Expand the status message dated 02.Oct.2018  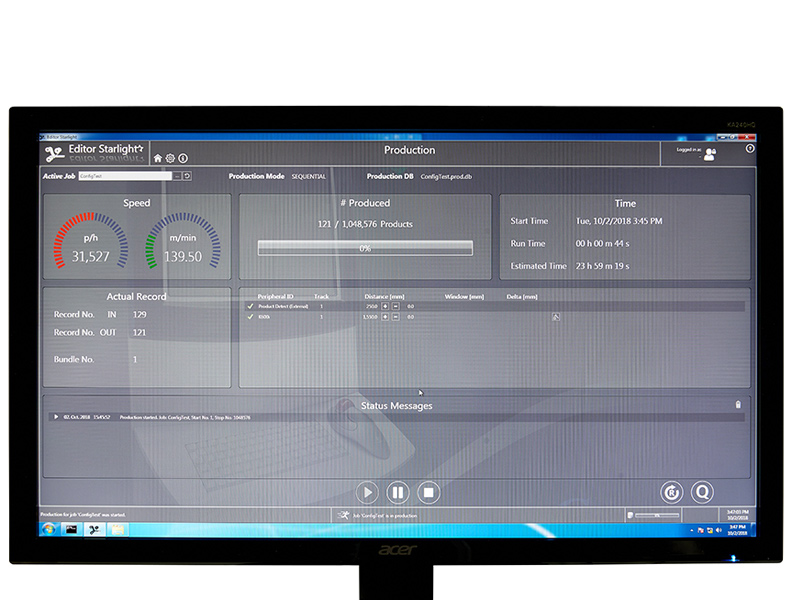coord(56,417)
